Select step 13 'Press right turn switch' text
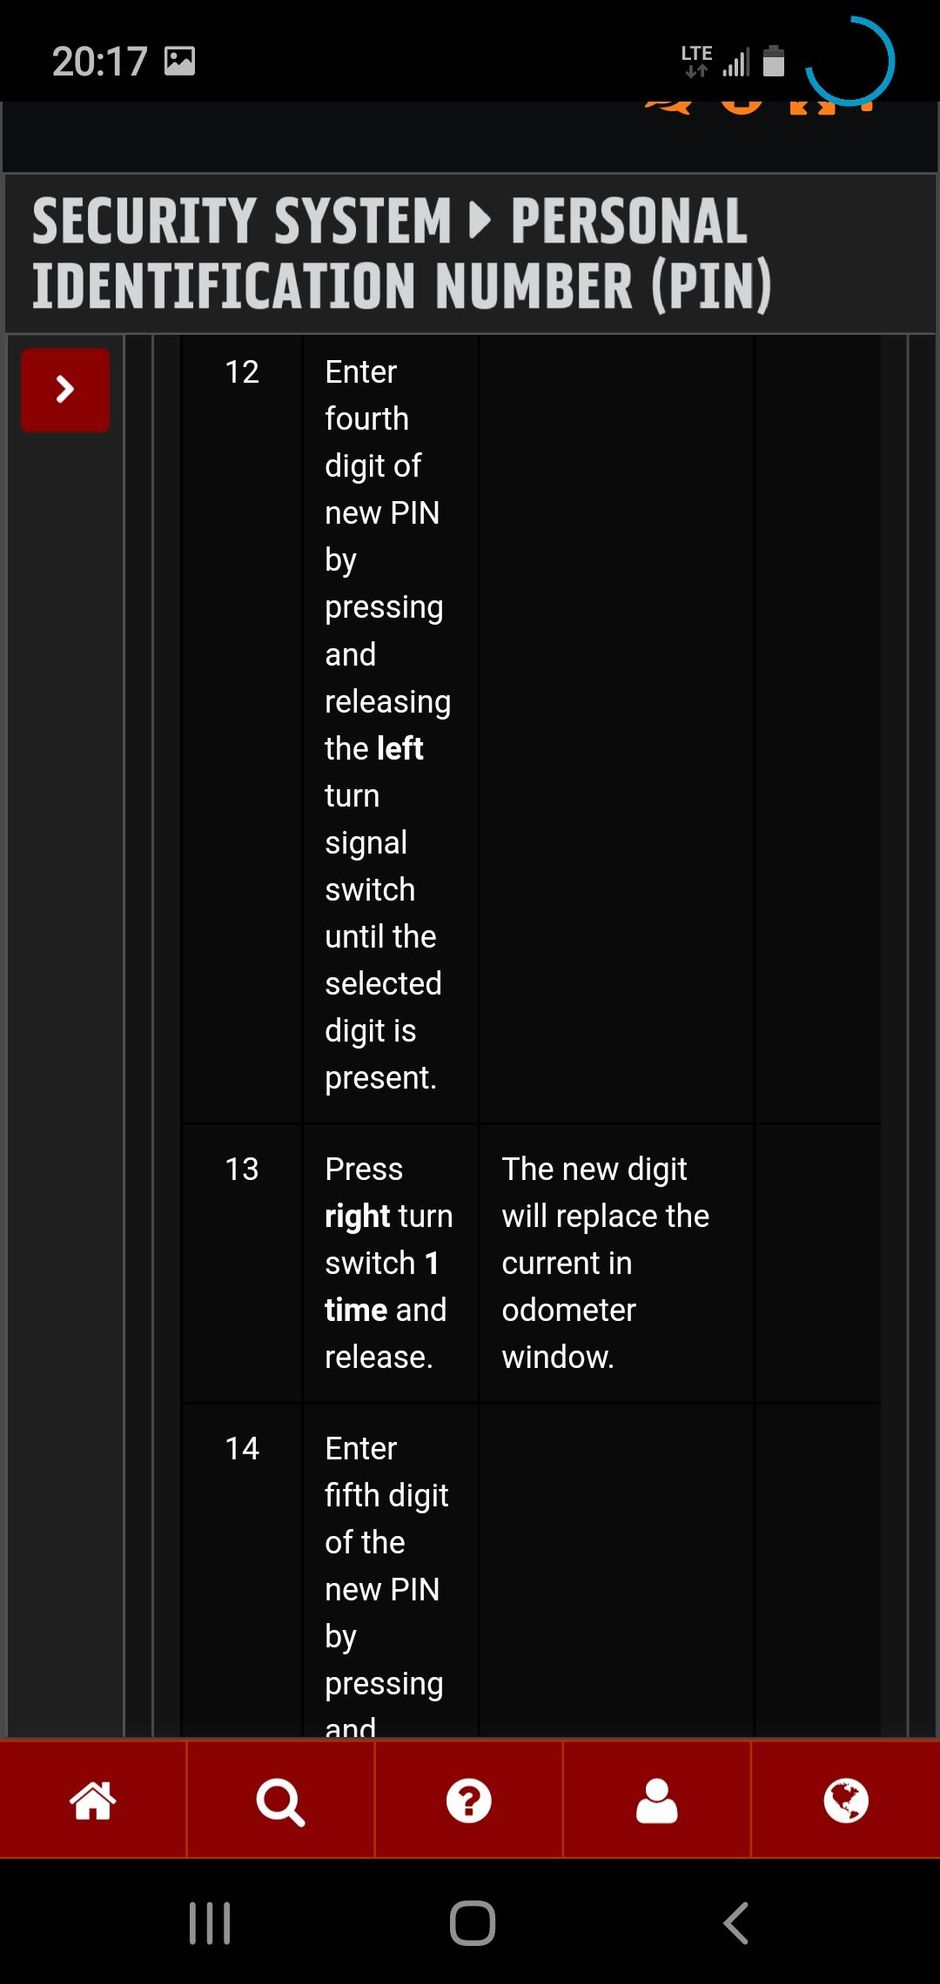Screen dimensions: 940x1984 coord(388,1262)
